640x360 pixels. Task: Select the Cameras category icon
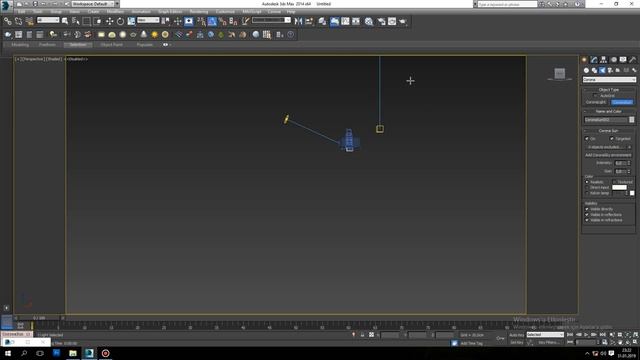coord(610,70)
